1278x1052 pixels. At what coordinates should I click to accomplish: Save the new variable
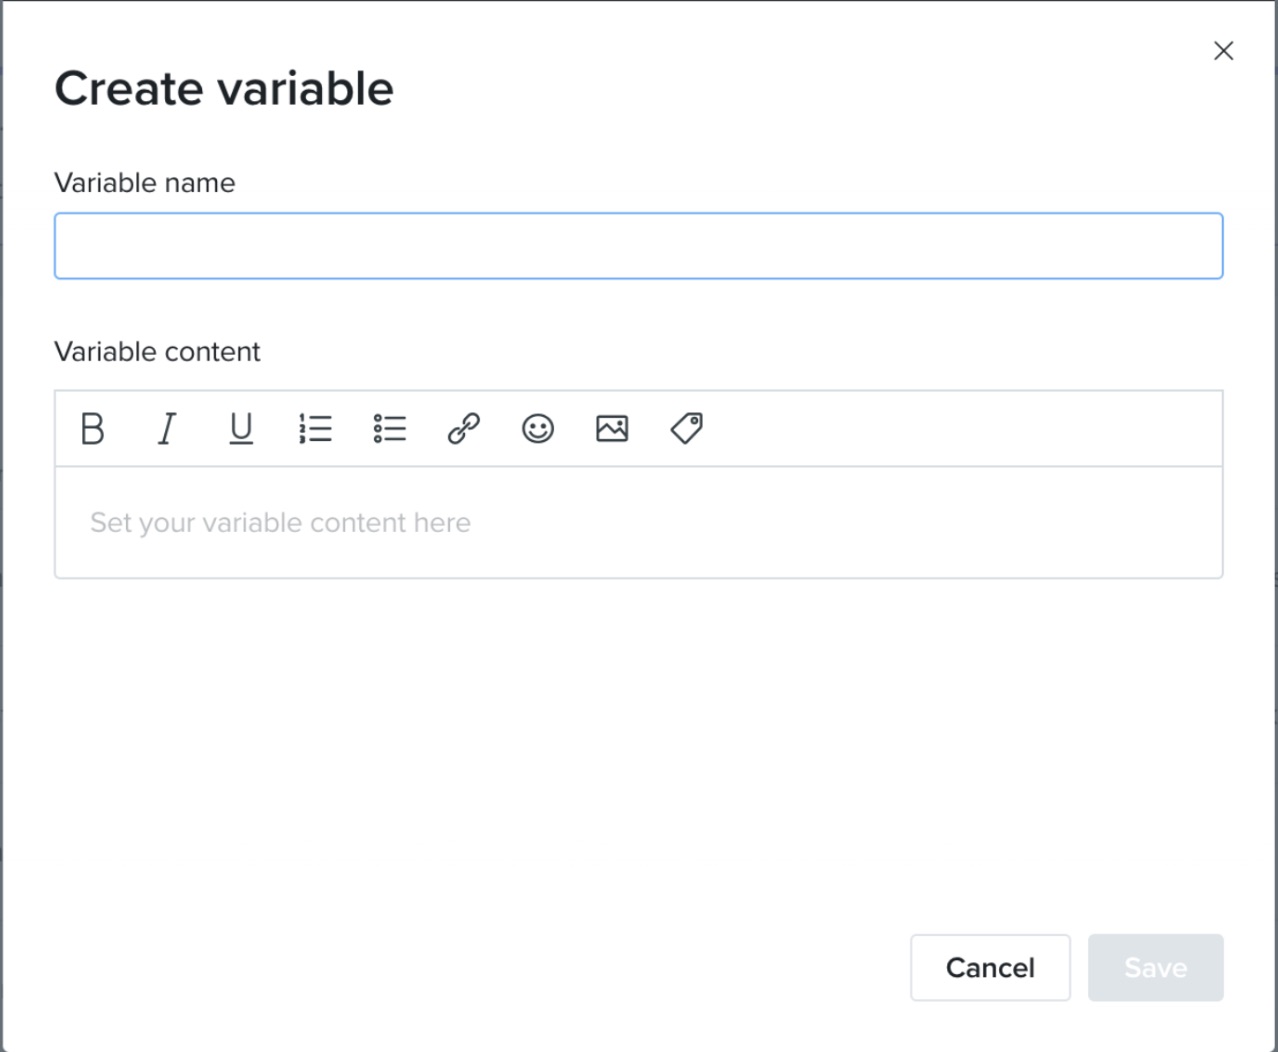tap(1155, 967)
